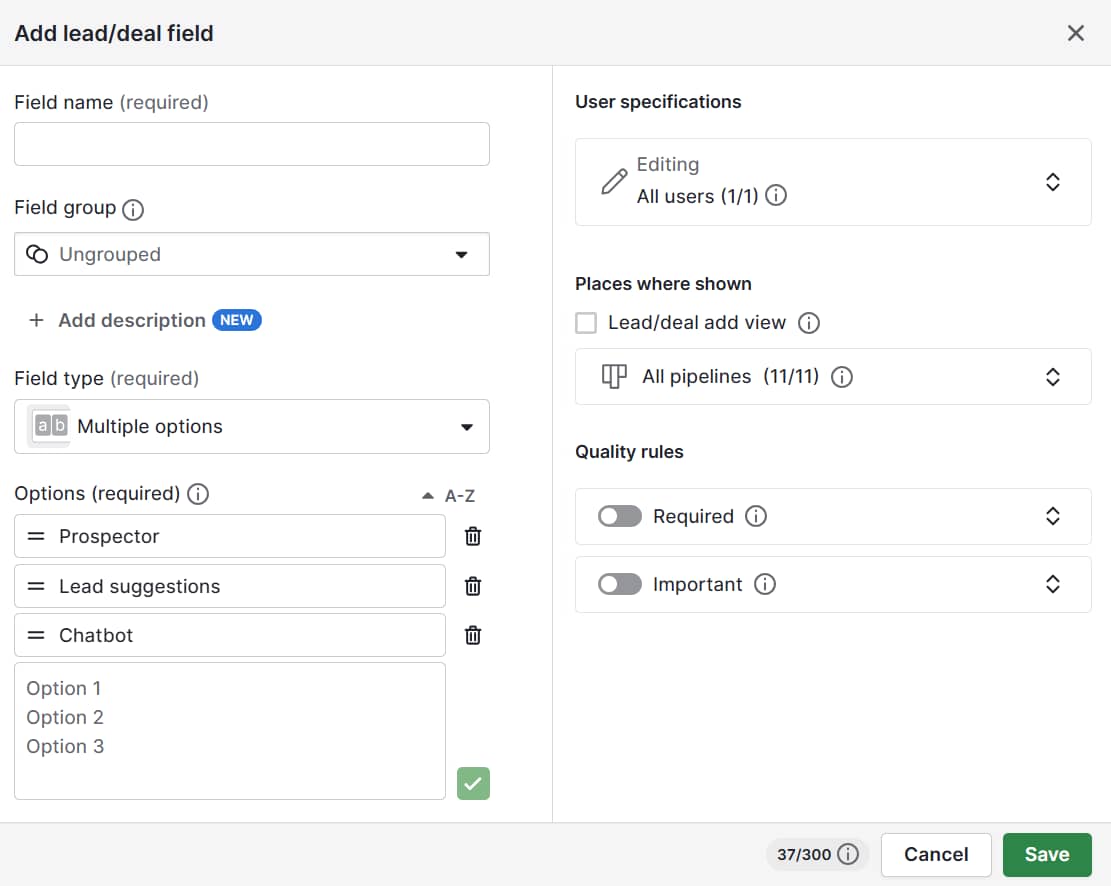Save the new lead/deal field

(x=1047, y=854)
